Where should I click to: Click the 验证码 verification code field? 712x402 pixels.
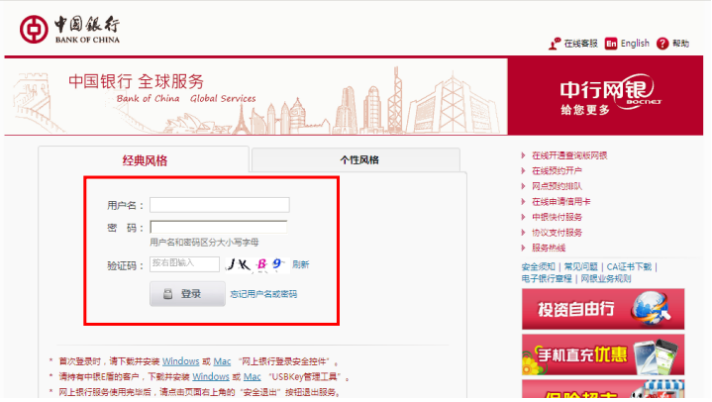pyautogui.click(x=184, y=264)
